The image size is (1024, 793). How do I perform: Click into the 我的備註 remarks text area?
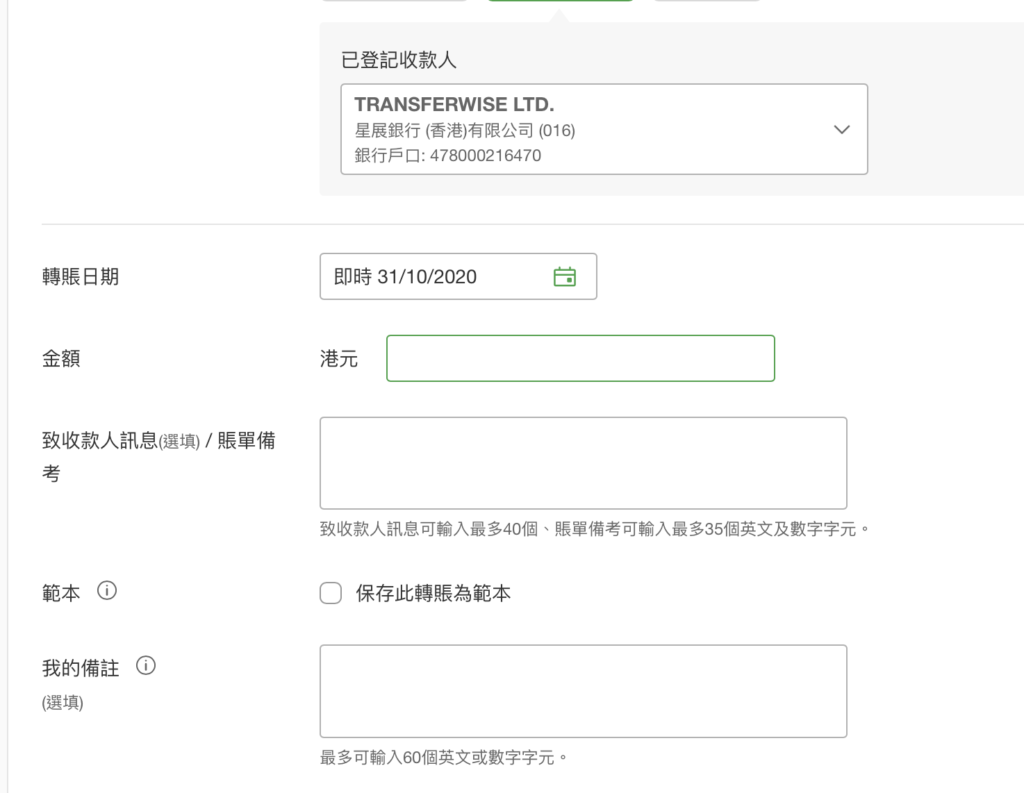583,691
